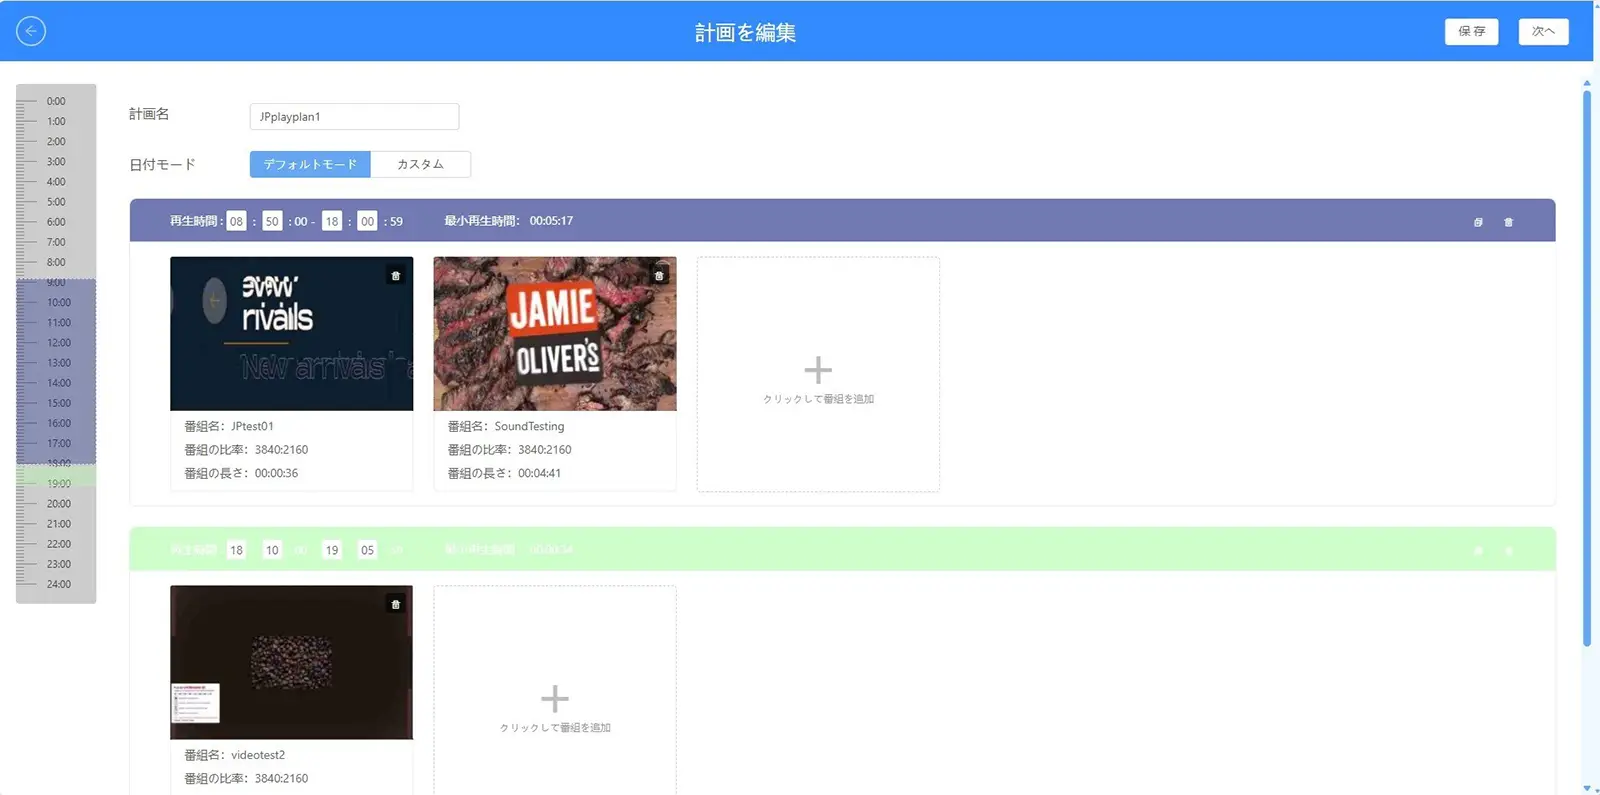This screenshot has height=795, width=1600.
Task: Remove videotest2 program with its trash icon
Action: point(396,605)
